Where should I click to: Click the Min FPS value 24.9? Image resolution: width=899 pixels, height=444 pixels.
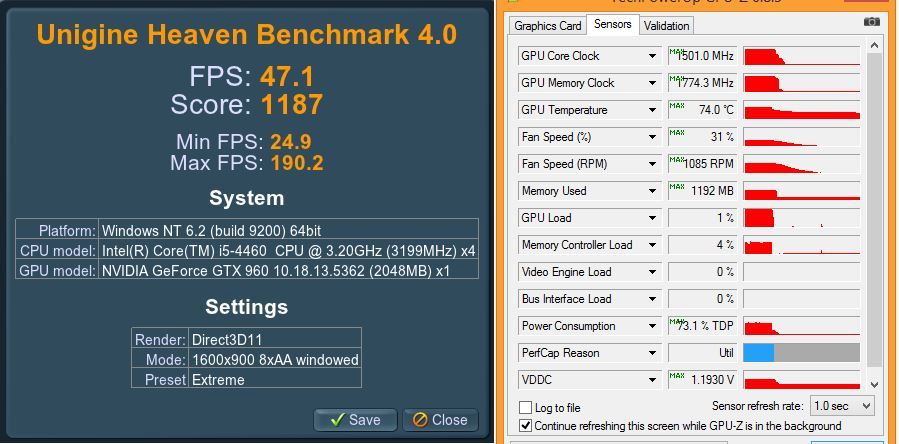tap(291, 142)
